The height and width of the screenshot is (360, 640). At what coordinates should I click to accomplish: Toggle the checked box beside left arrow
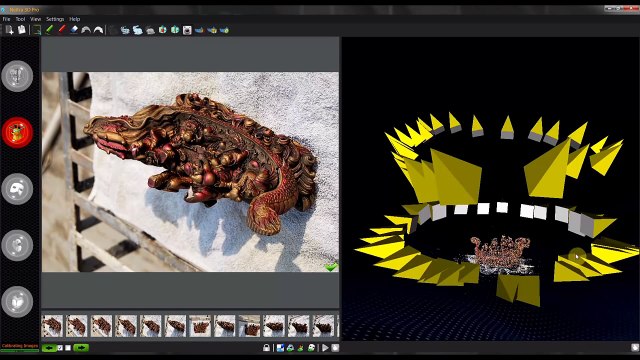coord(60,348)
